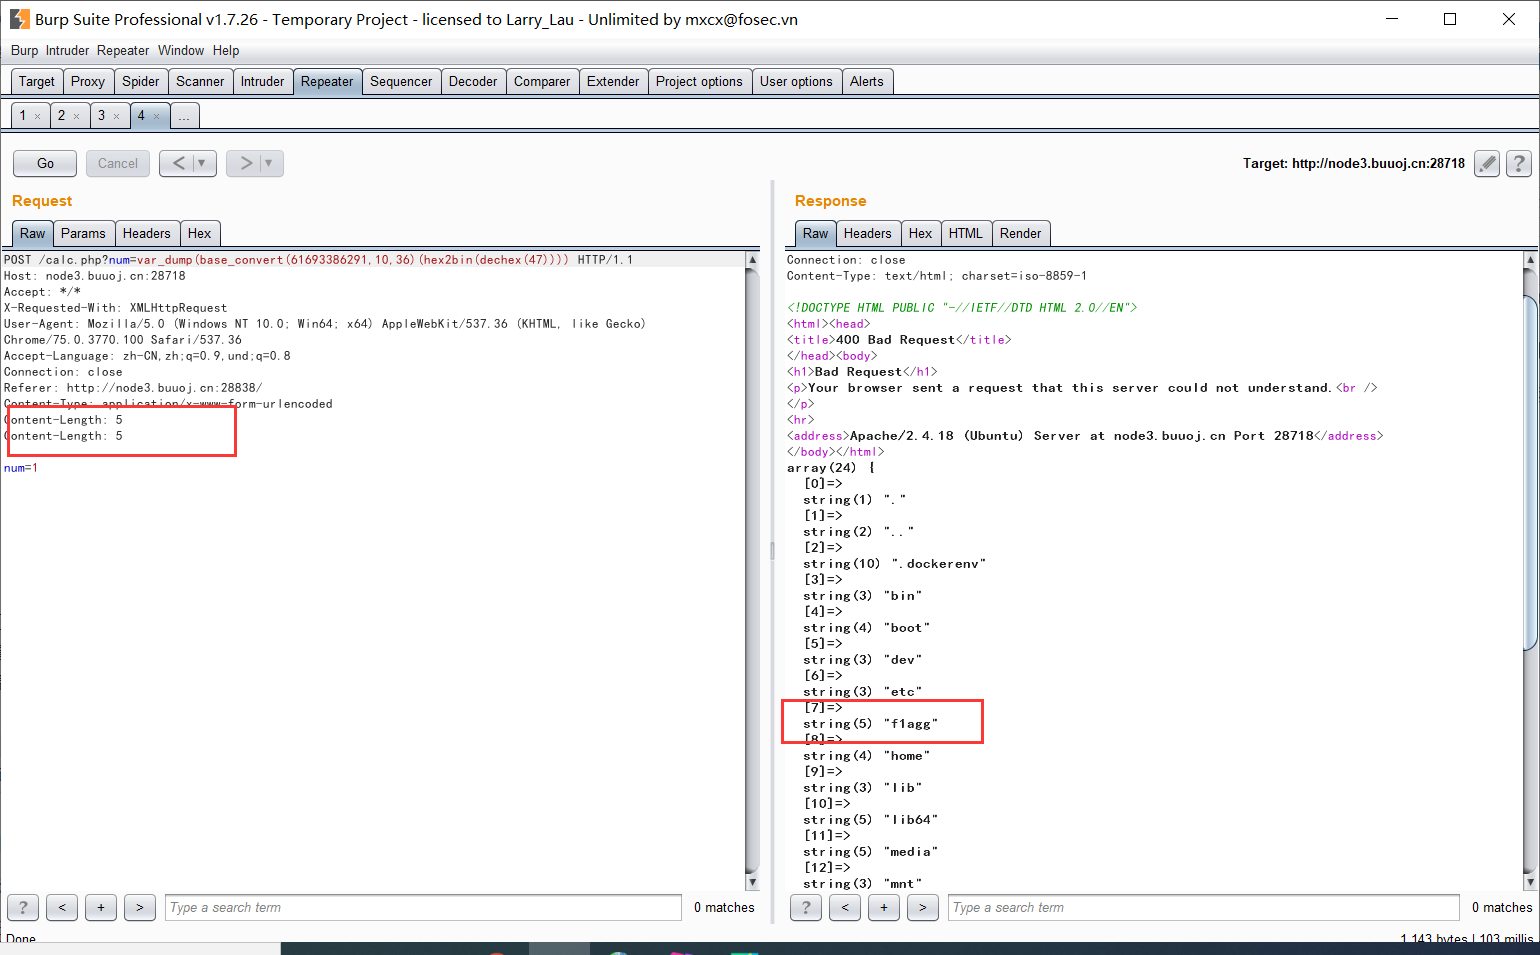The image size is (1540, 955).
Task: Switch to the Scanner tab
Action: [200, 81]
